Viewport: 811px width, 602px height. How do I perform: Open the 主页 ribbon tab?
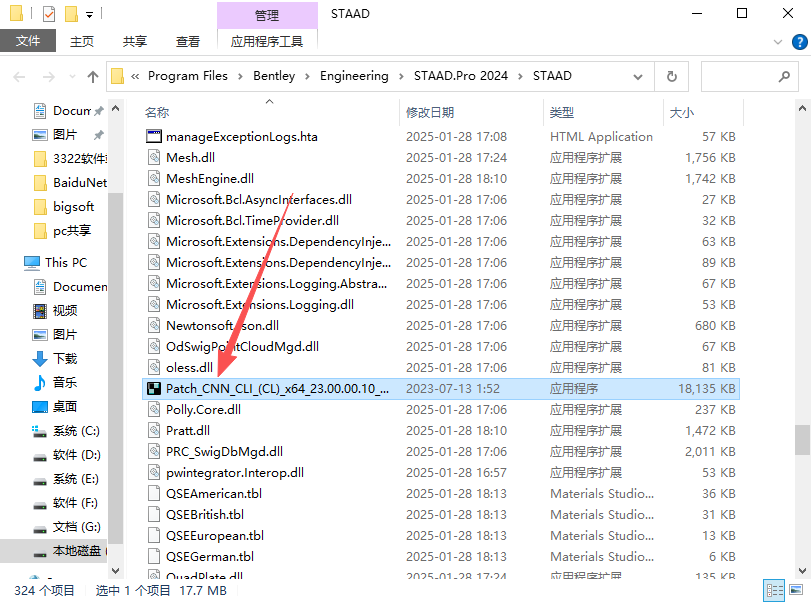(82, 41)
